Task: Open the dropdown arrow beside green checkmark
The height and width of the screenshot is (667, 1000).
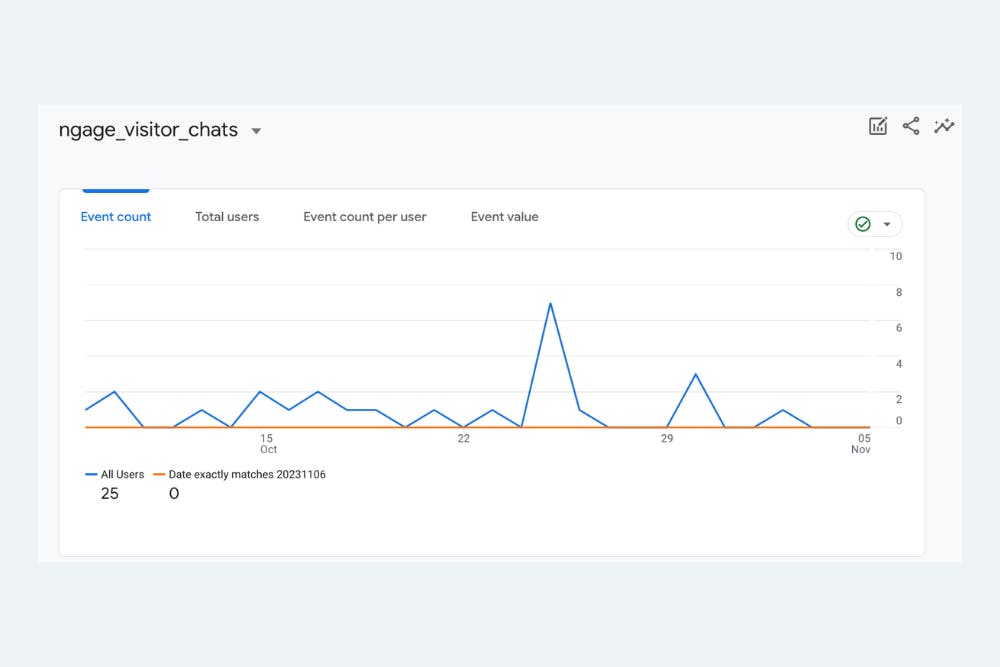Action: [x=886, y=224]
